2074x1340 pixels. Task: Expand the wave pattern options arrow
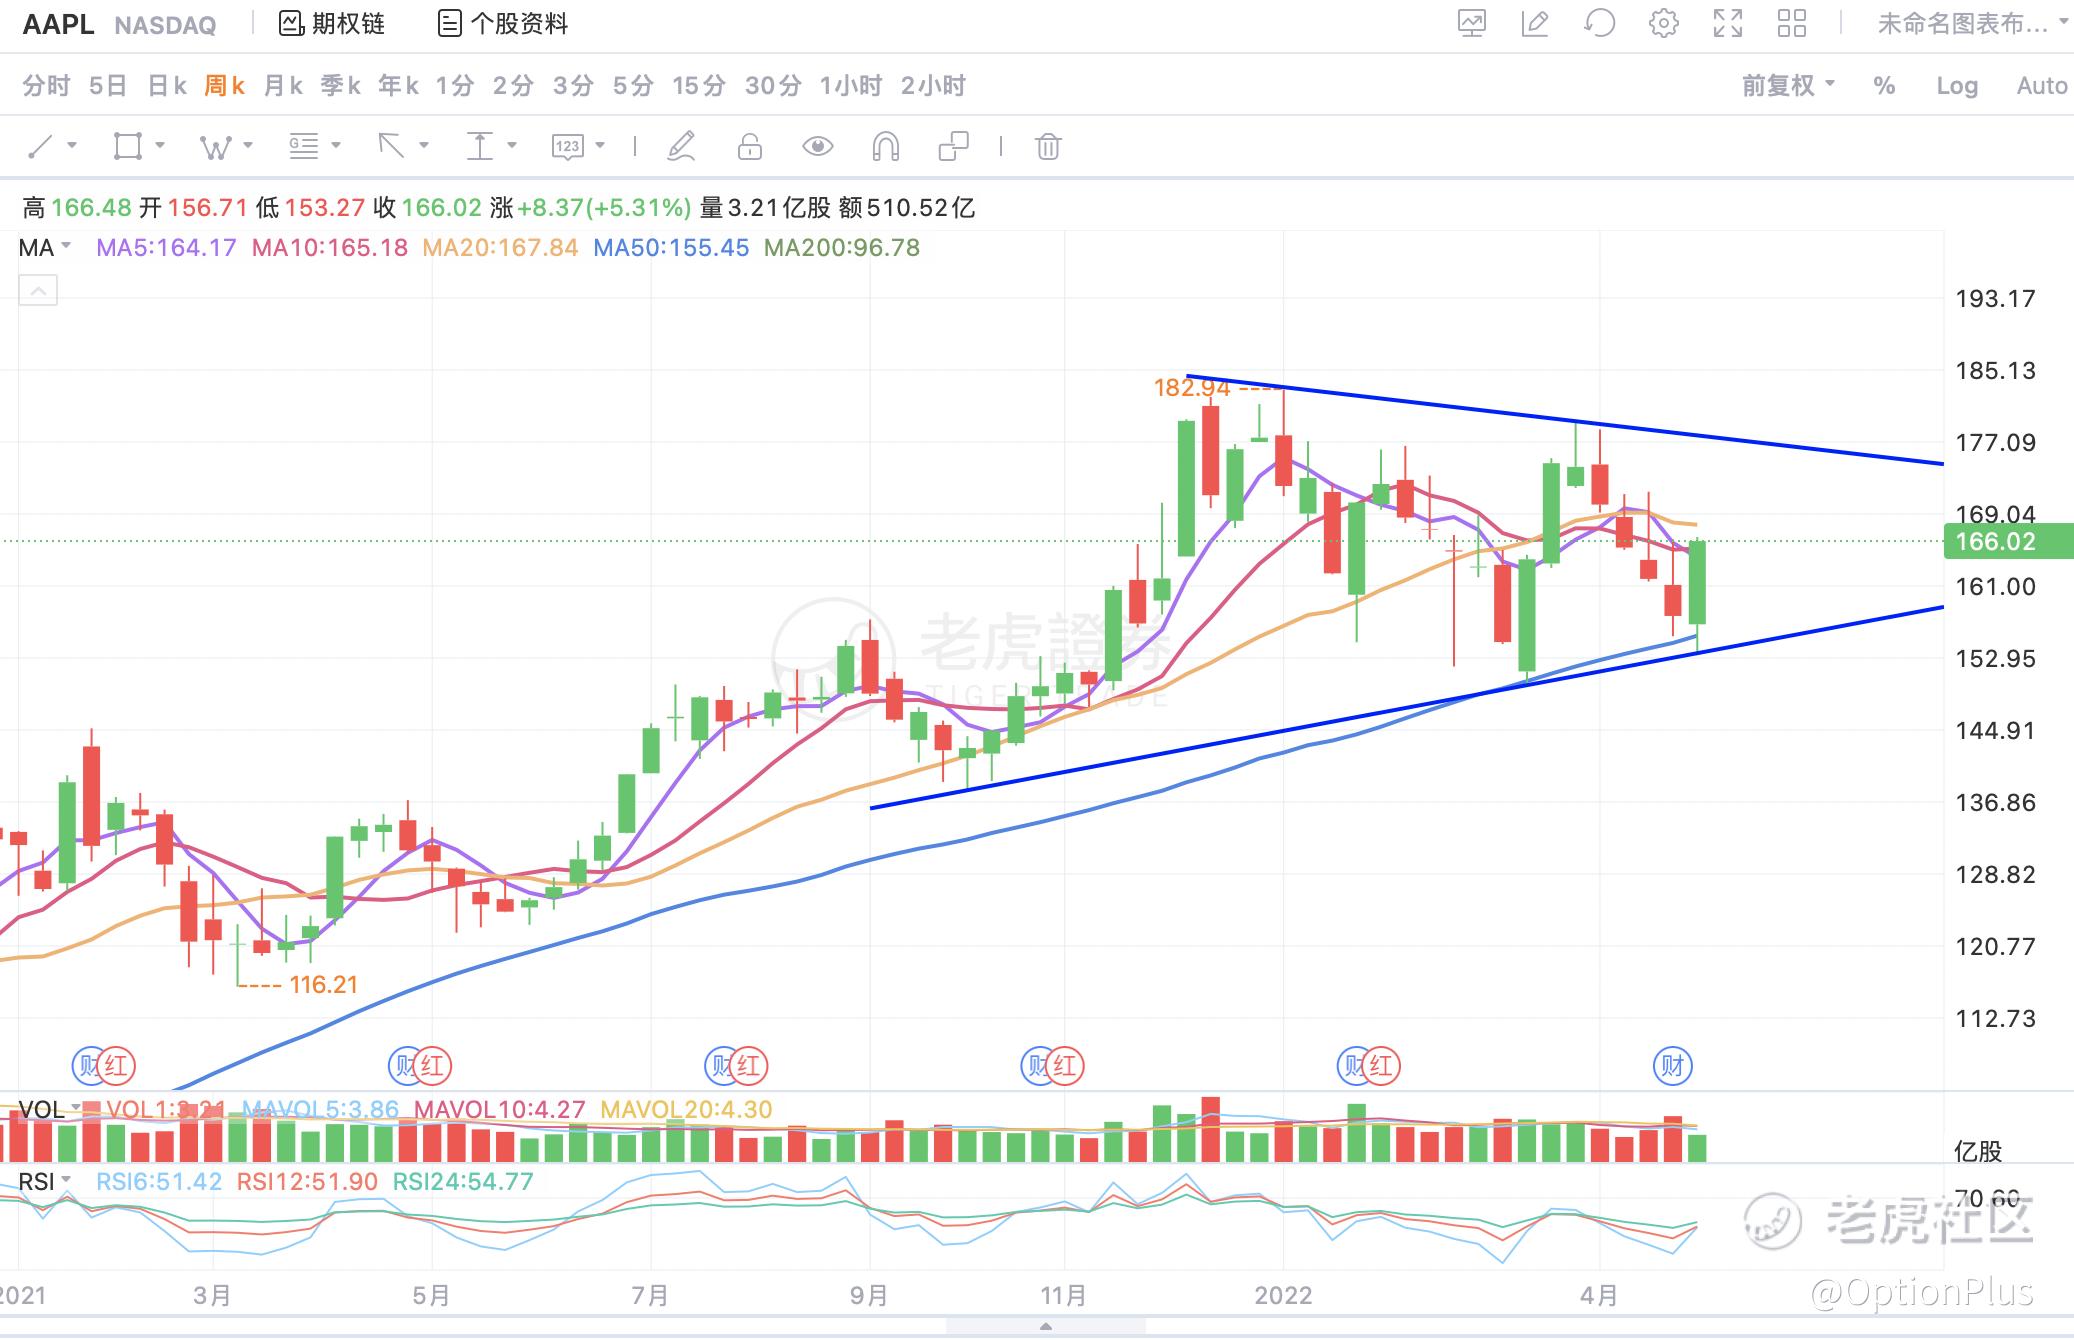248,146
